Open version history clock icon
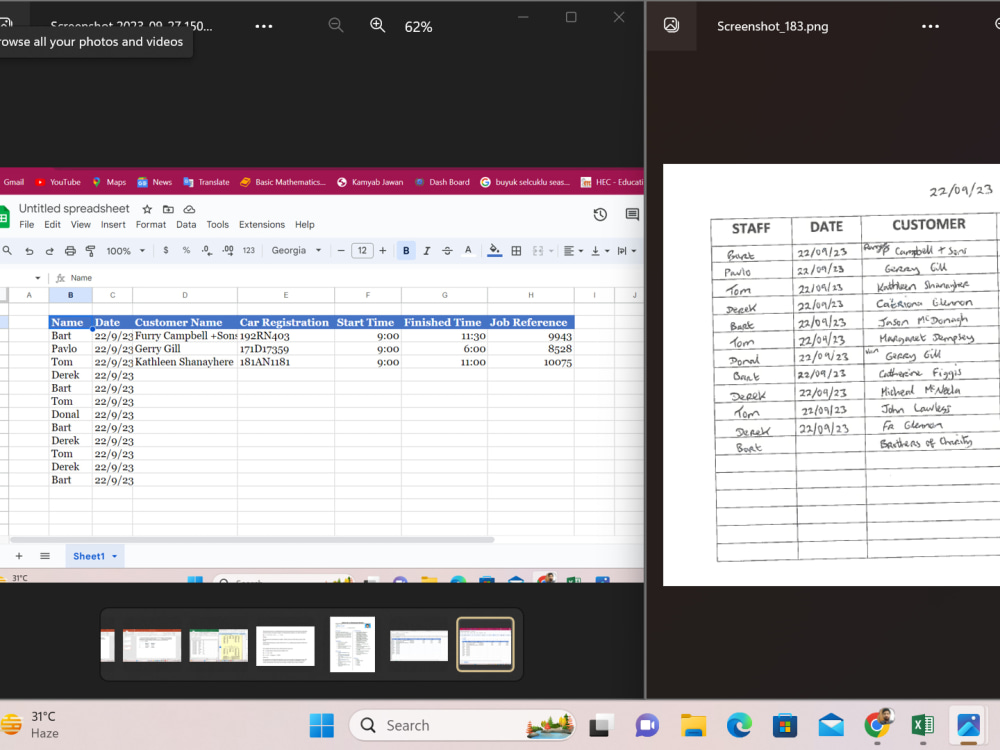This screenshot has width=1000, height=750. pyautogui.click(x=600, y=214)
